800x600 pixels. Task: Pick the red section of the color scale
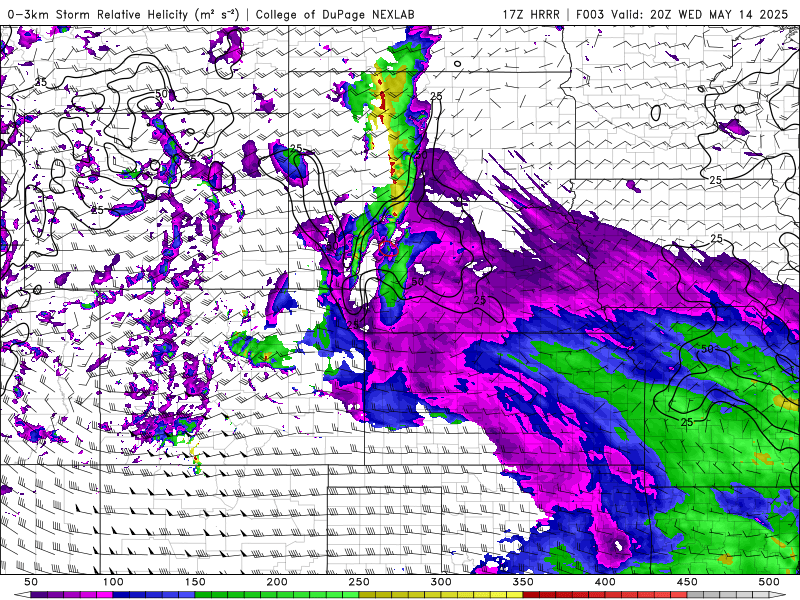click(605, 595)
